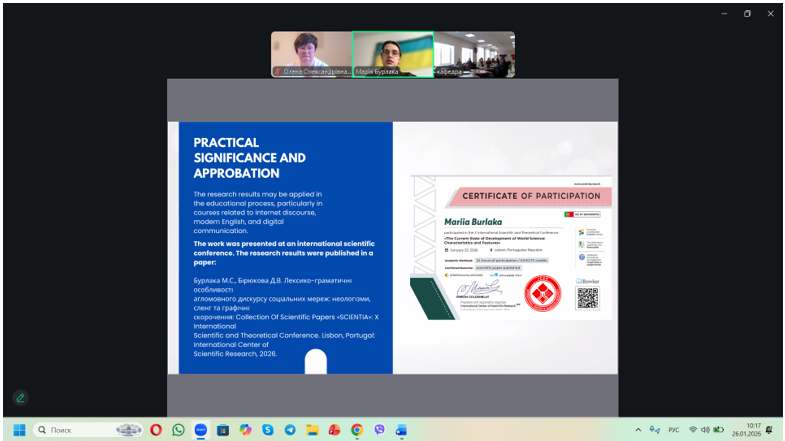Open File Explorer folder icon
This screenshot has width=785, height=441.
pyautogui.click(x=312, y=430)
